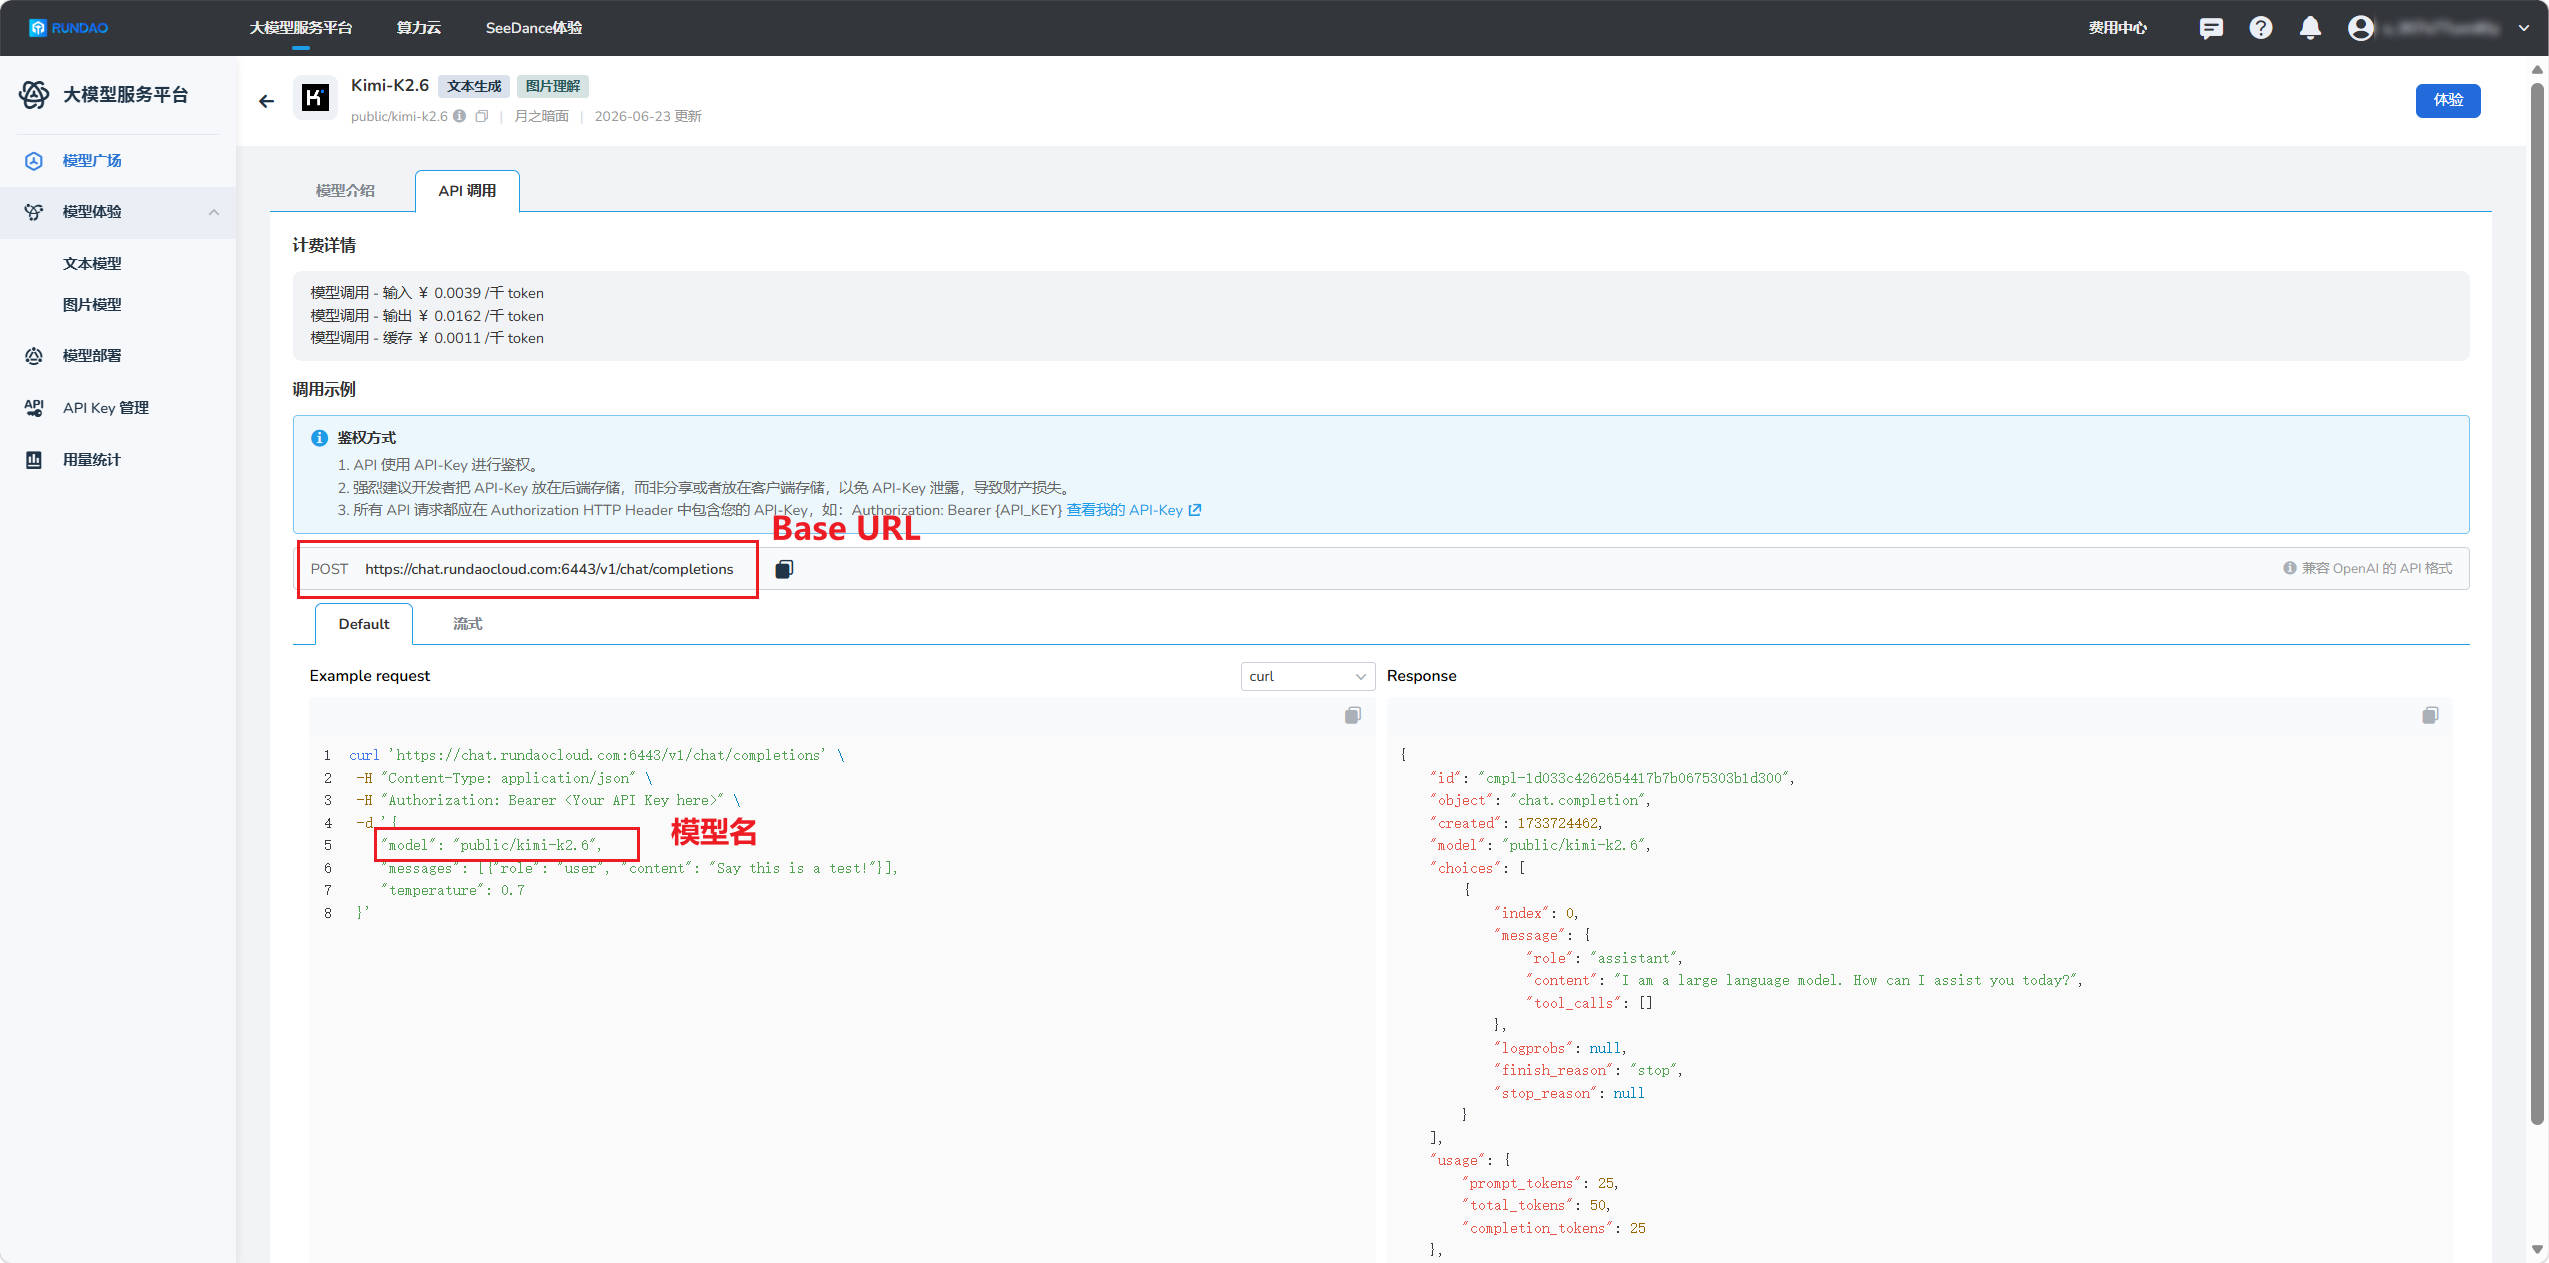Click the 模型调用 - 缓存 ¥ 0.0011 pricing line
This screenshot has height=1263, width=2549.
click(x=427, y=338)
